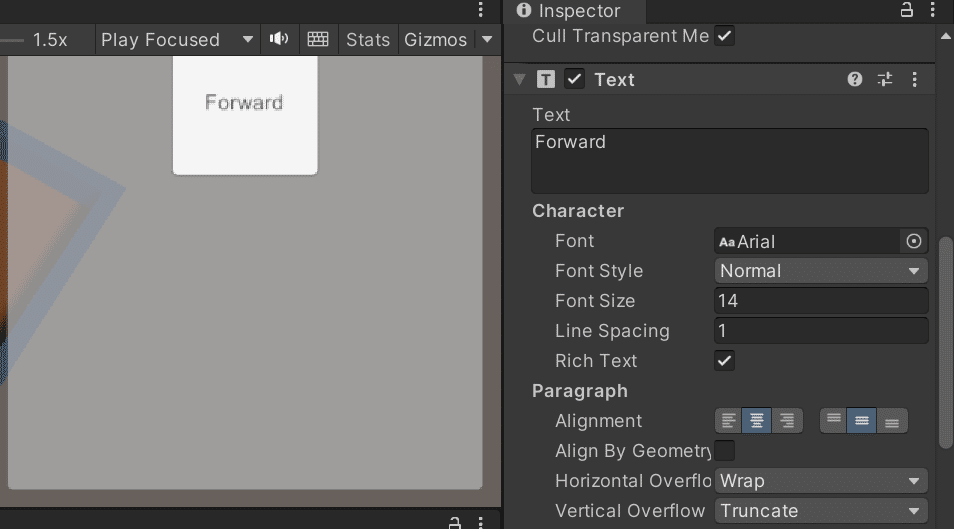
Task: Open the Font Style dropdown
Action: pyautogui.click(x=821, y=271)
